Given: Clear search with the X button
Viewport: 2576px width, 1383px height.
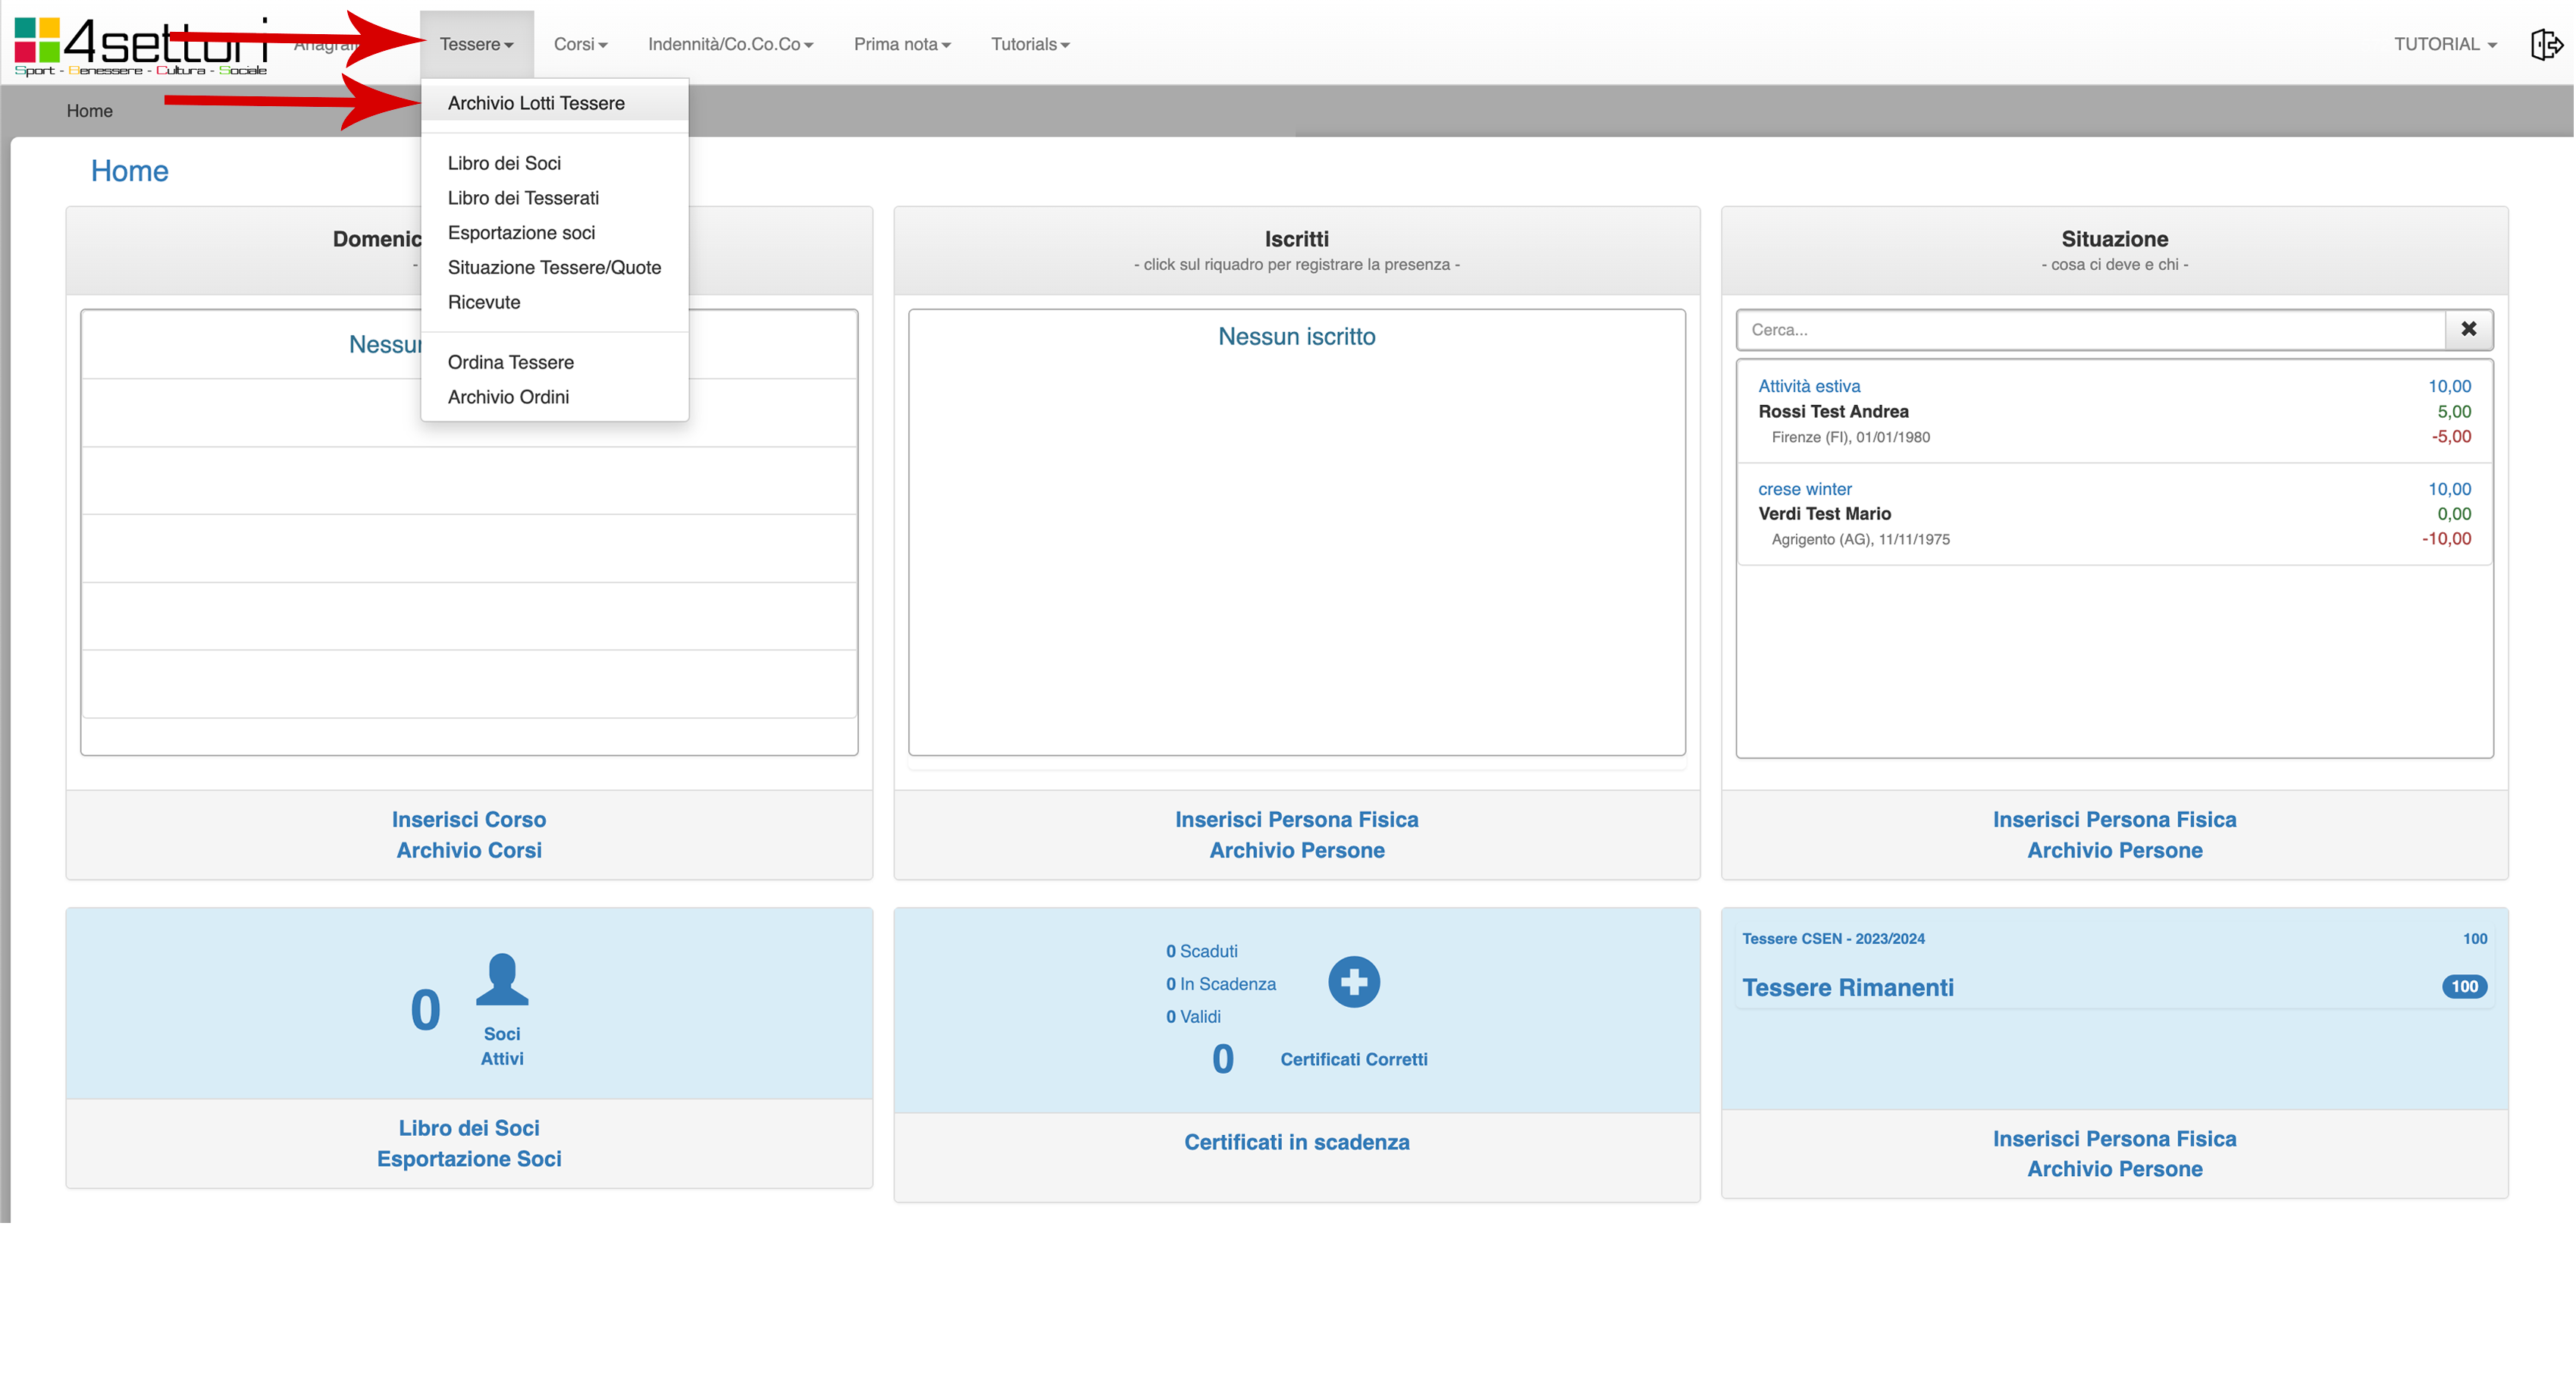Looking at the screenshot, I should [x=2468, y=329].
